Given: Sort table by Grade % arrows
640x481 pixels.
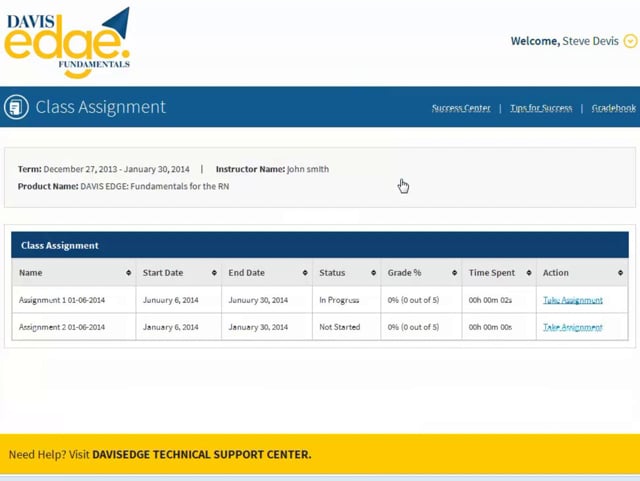Looking at the screenshot, I should point(454,273).
